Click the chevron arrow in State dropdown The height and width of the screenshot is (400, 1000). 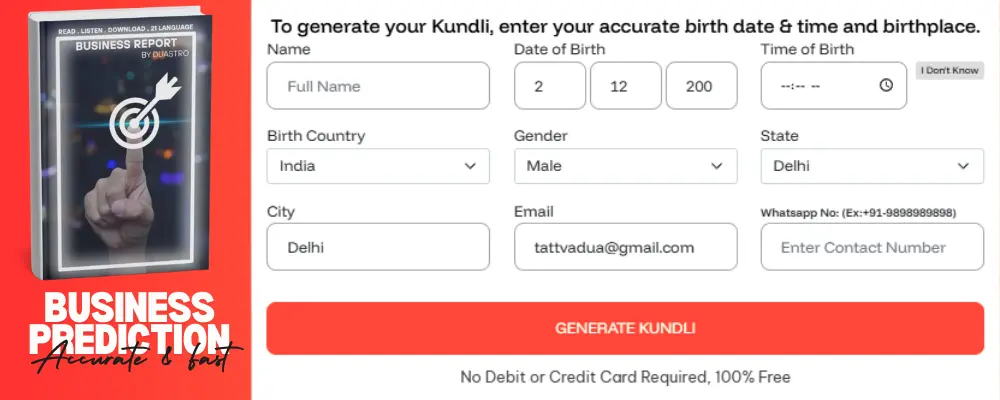click(963, 166)
